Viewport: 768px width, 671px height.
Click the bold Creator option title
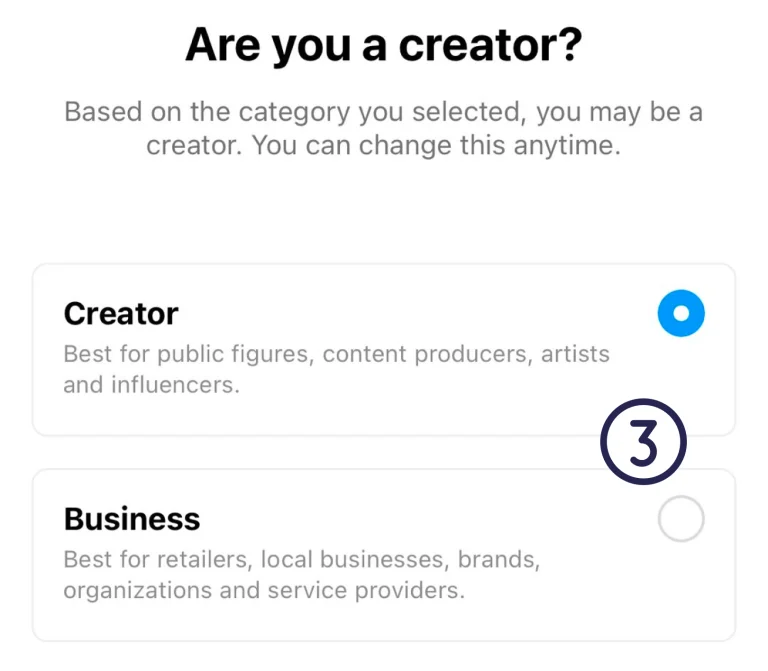pyautogui.click(x=121, y=314)
